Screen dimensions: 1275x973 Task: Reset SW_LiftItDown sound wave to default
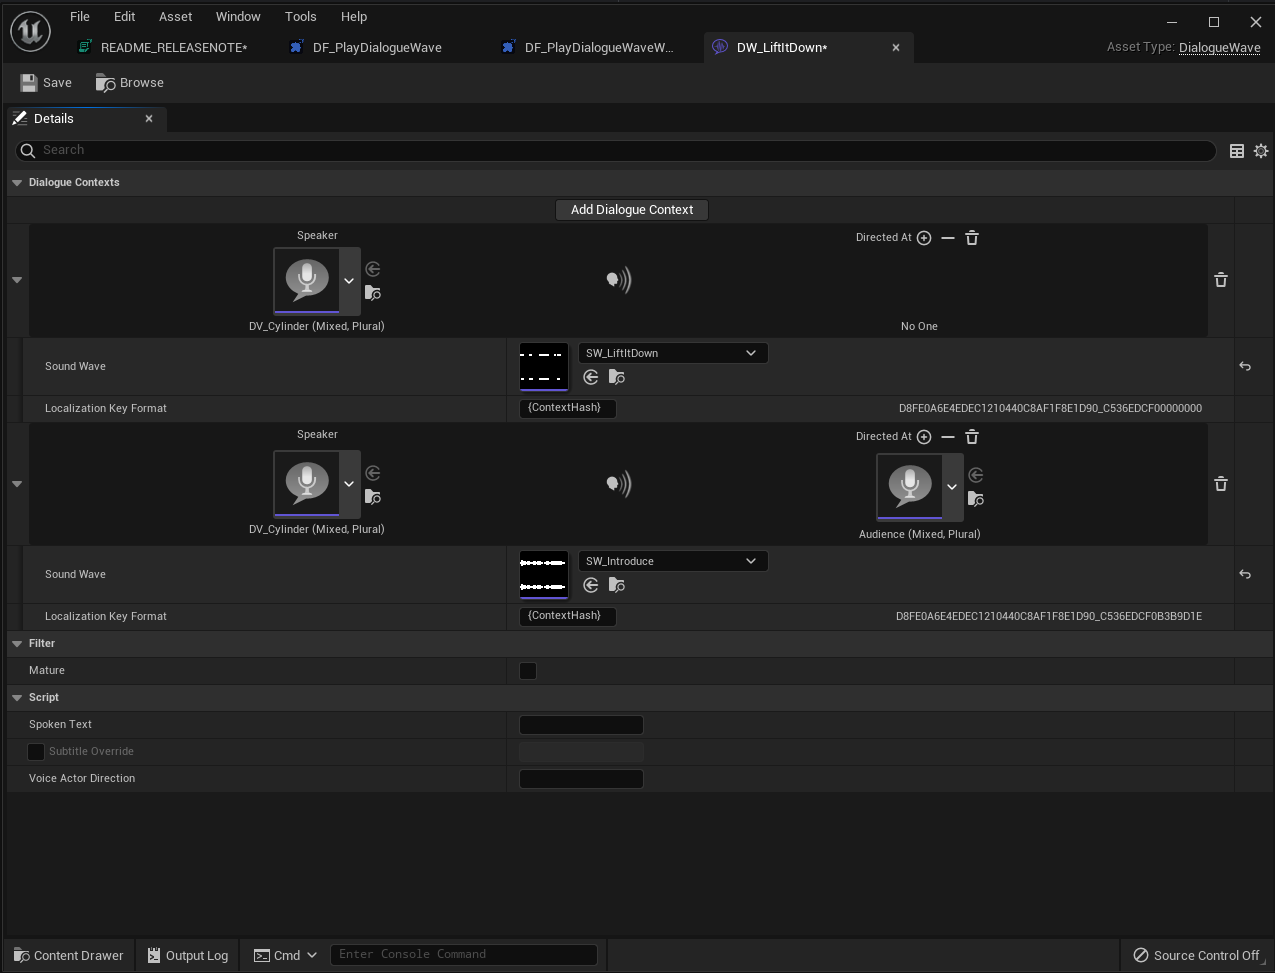click(1244, 366)
